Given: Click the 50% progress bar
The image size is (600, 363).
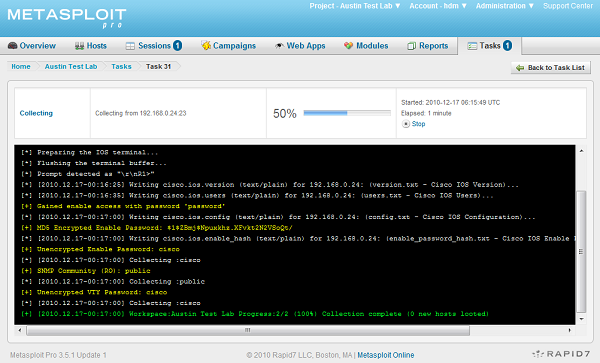Looking at the screenshot, I should tap(347, 113).
